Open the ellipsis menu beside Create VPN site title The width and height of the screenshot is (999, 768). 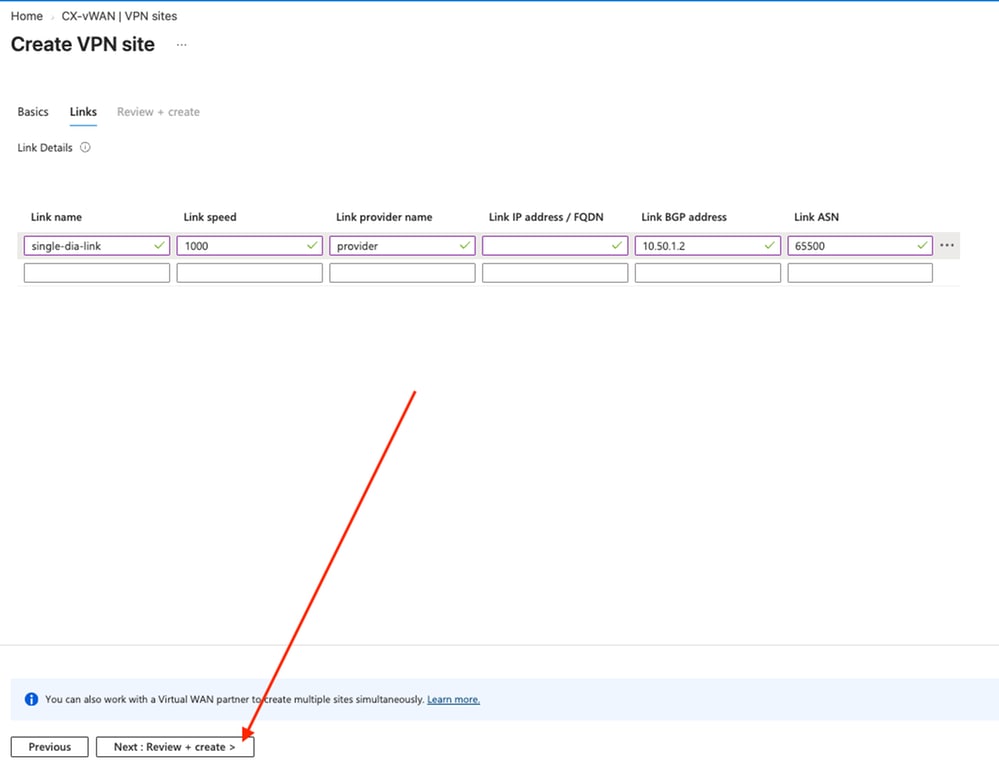click(x=182, y=45)
